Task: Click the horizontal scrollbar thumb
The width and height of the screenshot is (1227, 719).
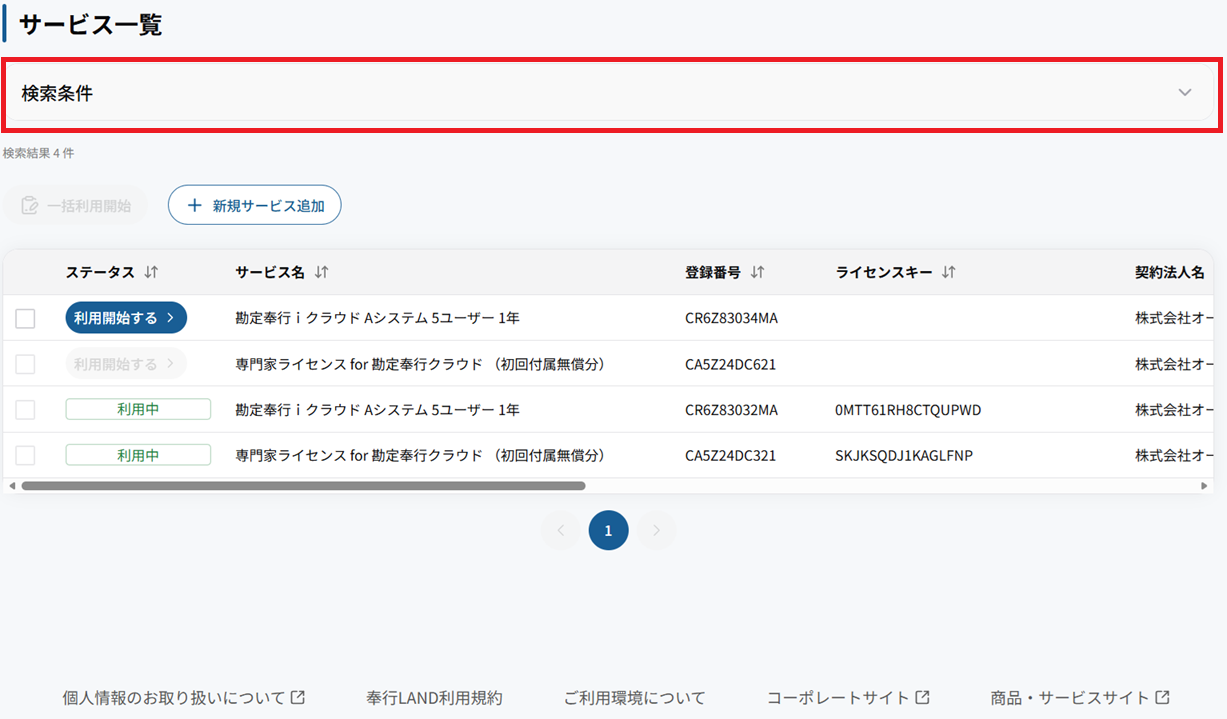Action: coord(303,486)
